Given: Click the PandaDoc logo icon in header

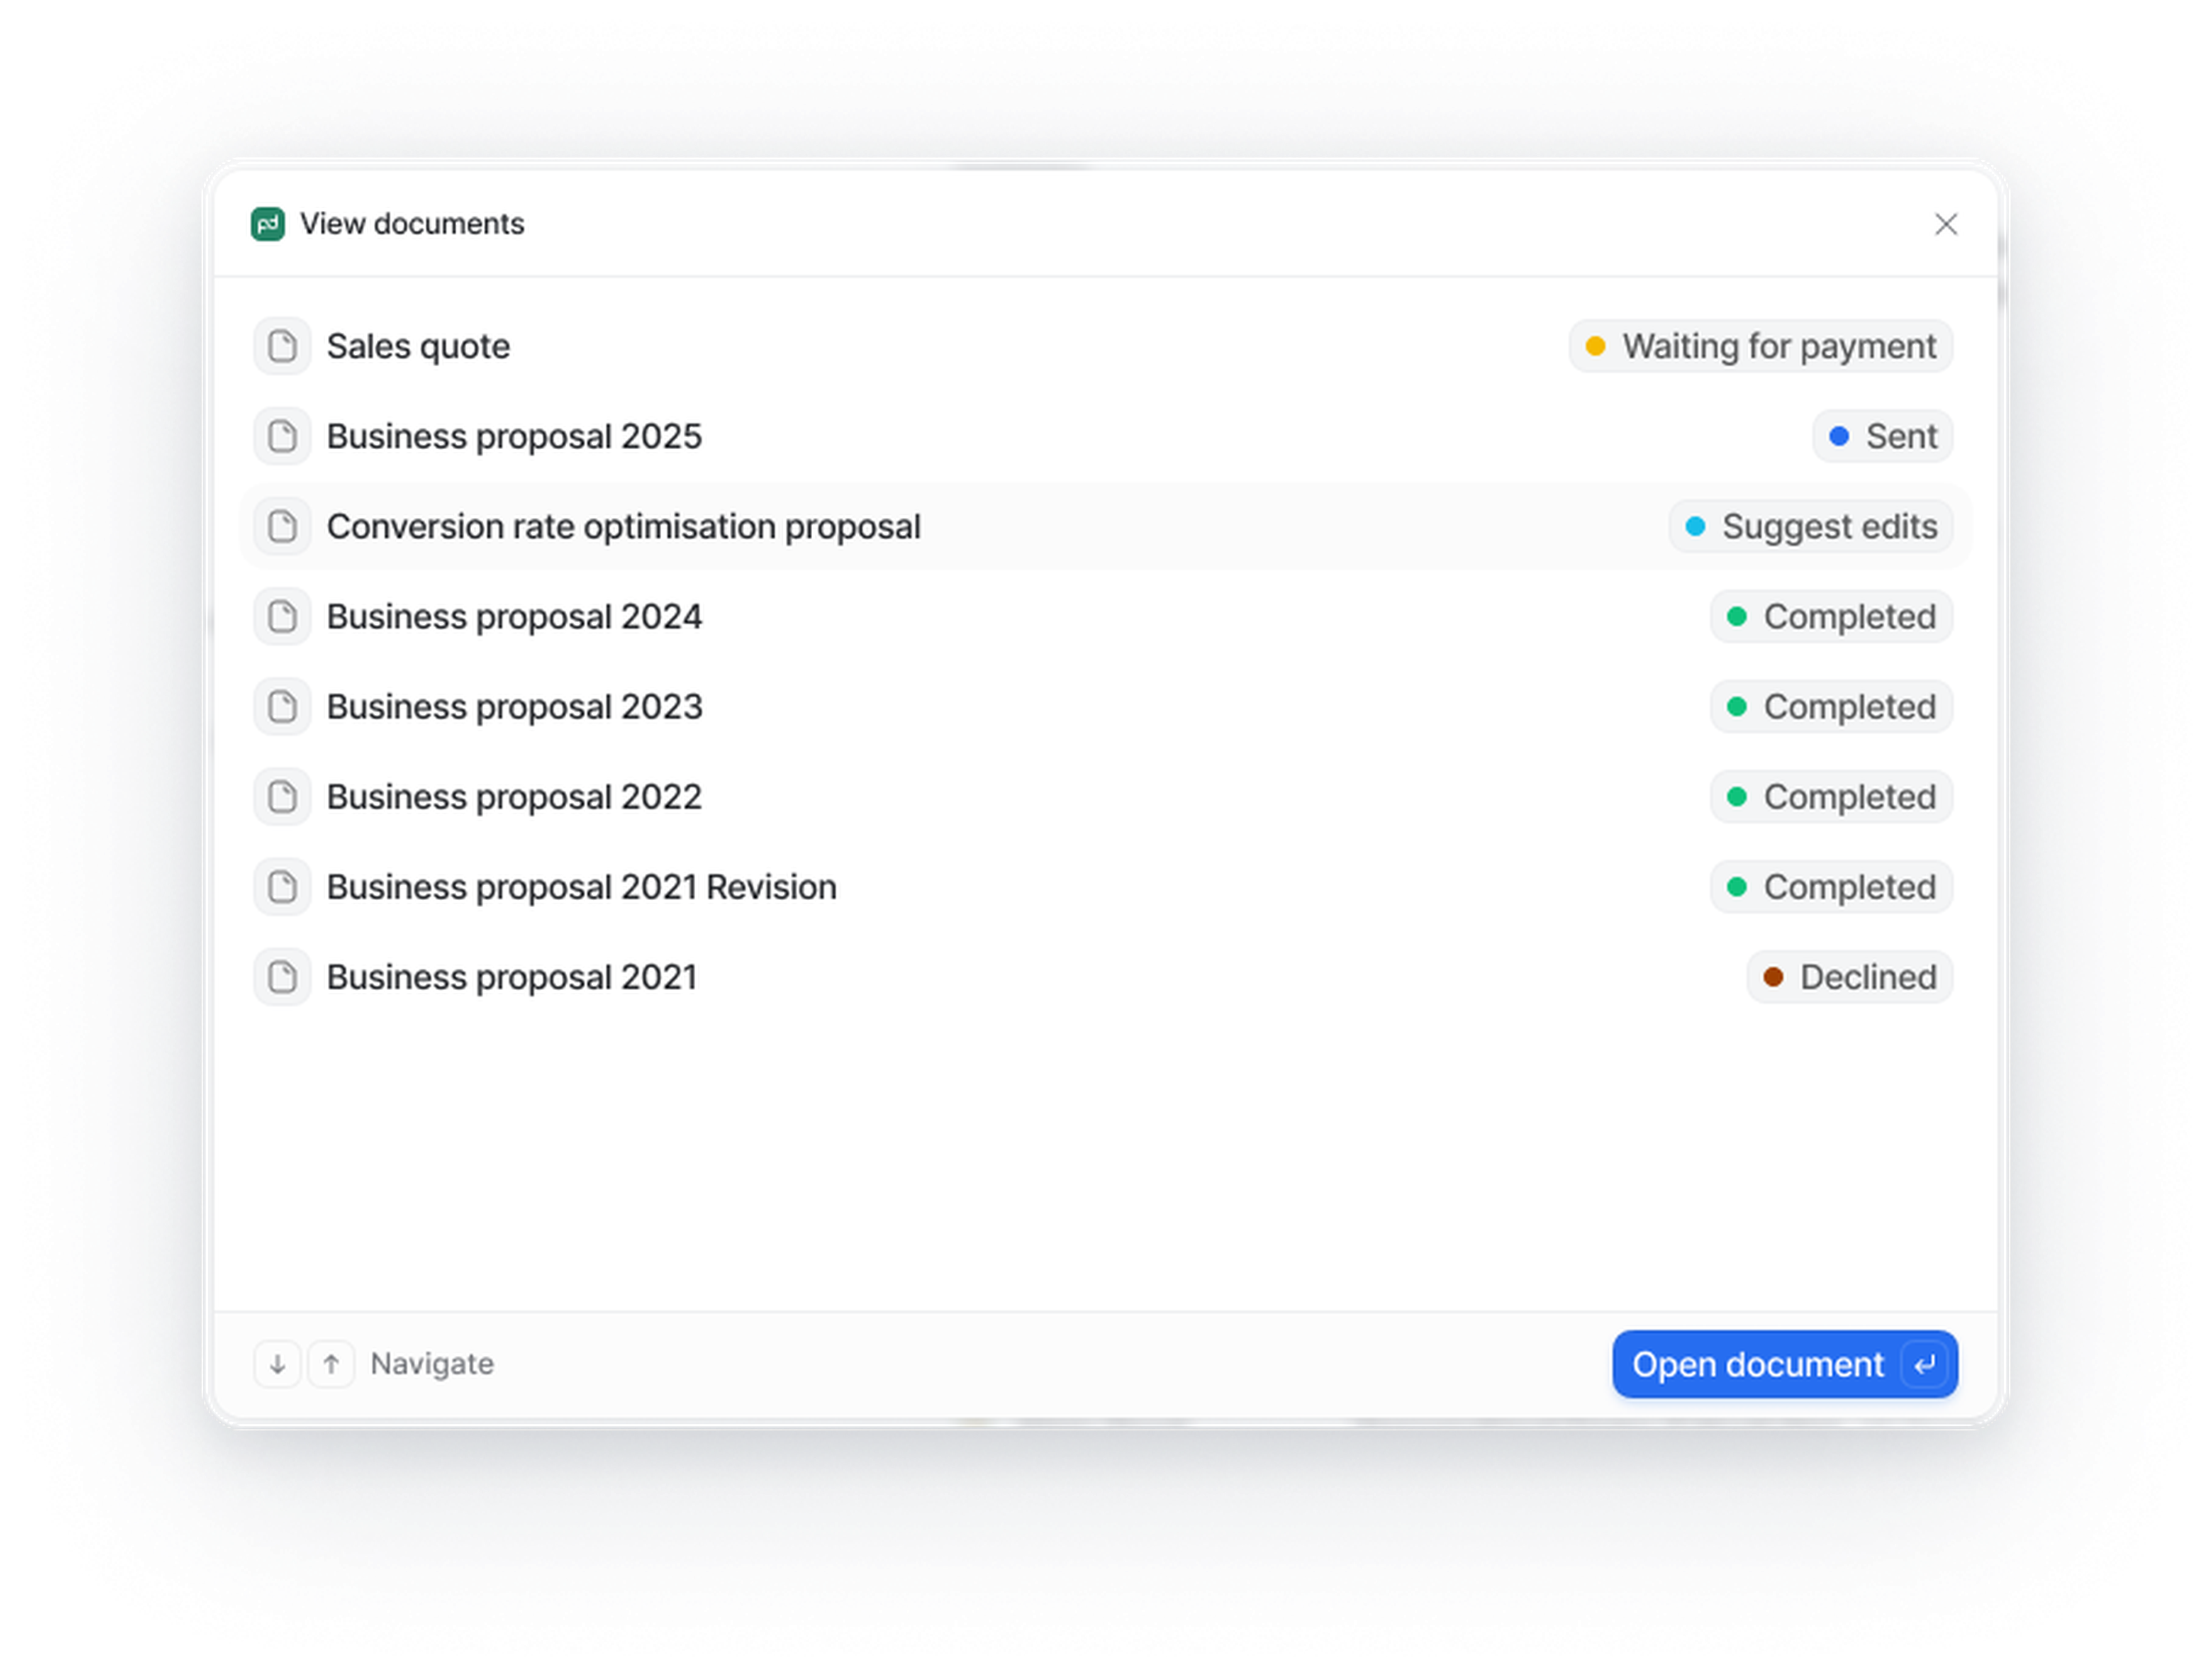Looking at the screenshot, I should (267, 224).
